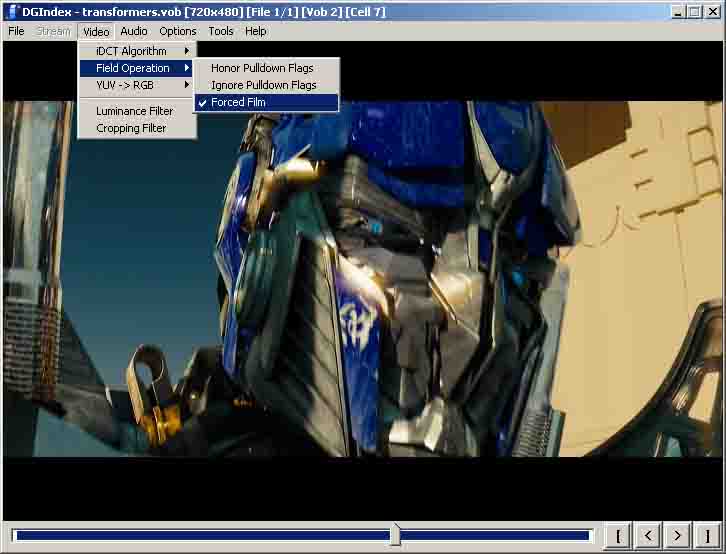Close the open Video menu
Screen dimensions: 726x554
tap(96, 31)
